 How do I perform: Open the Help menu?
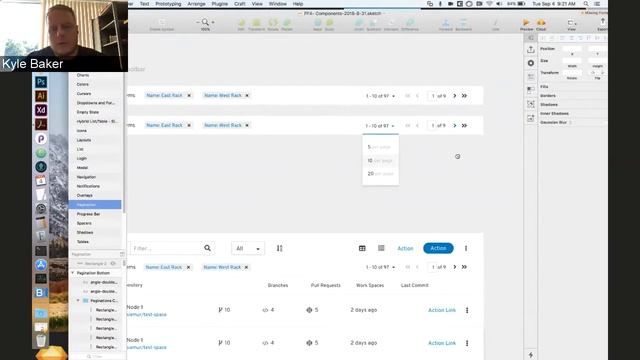(298, 4)
